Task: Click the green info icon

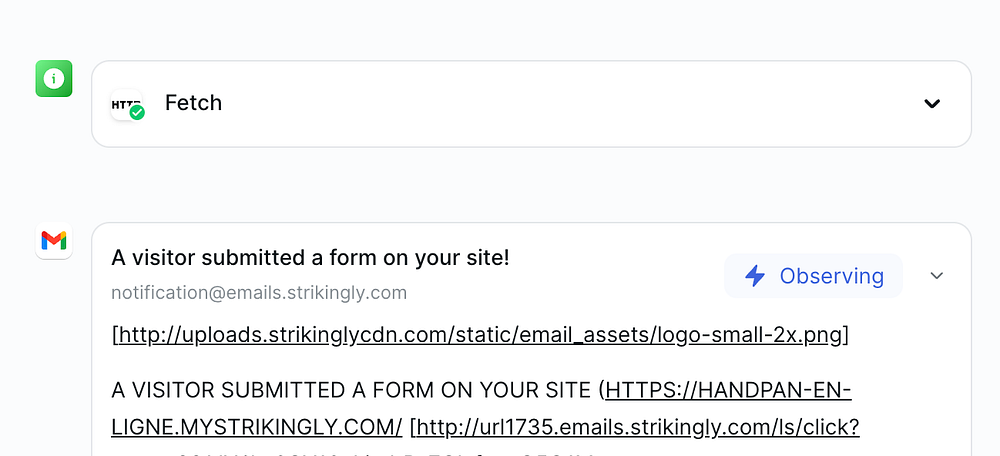Action: pyautogui.click(x=54, y=78)
